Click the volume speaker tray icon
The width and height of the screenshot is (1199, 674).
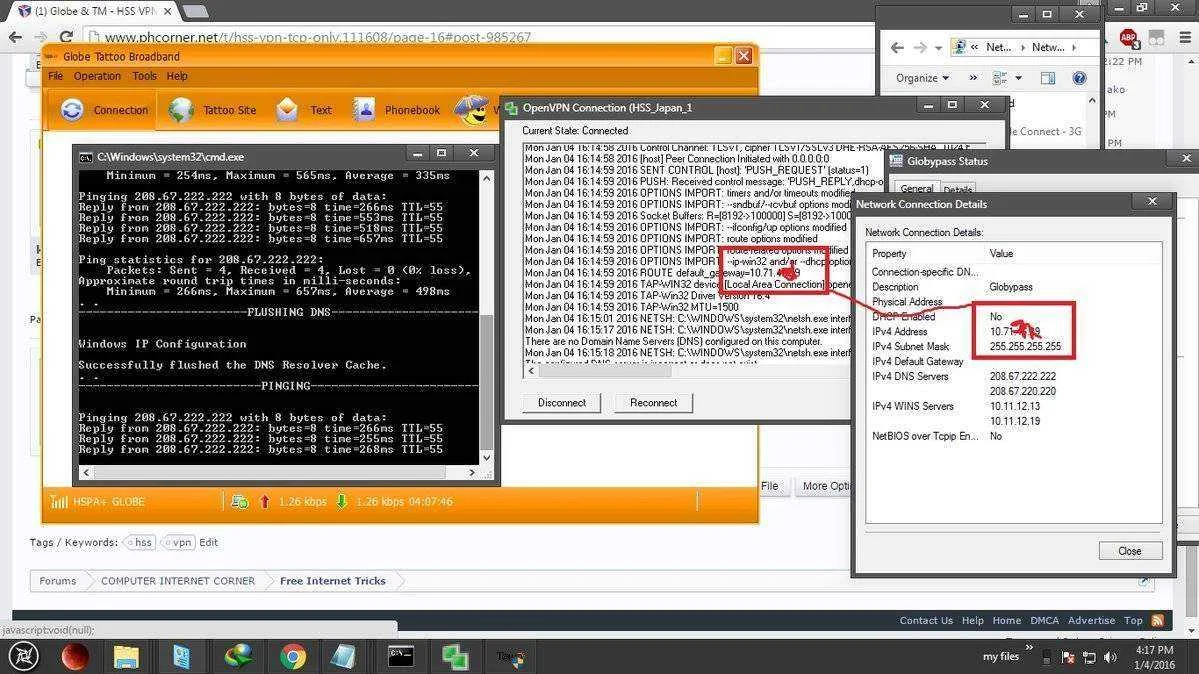coord(1110,657)
